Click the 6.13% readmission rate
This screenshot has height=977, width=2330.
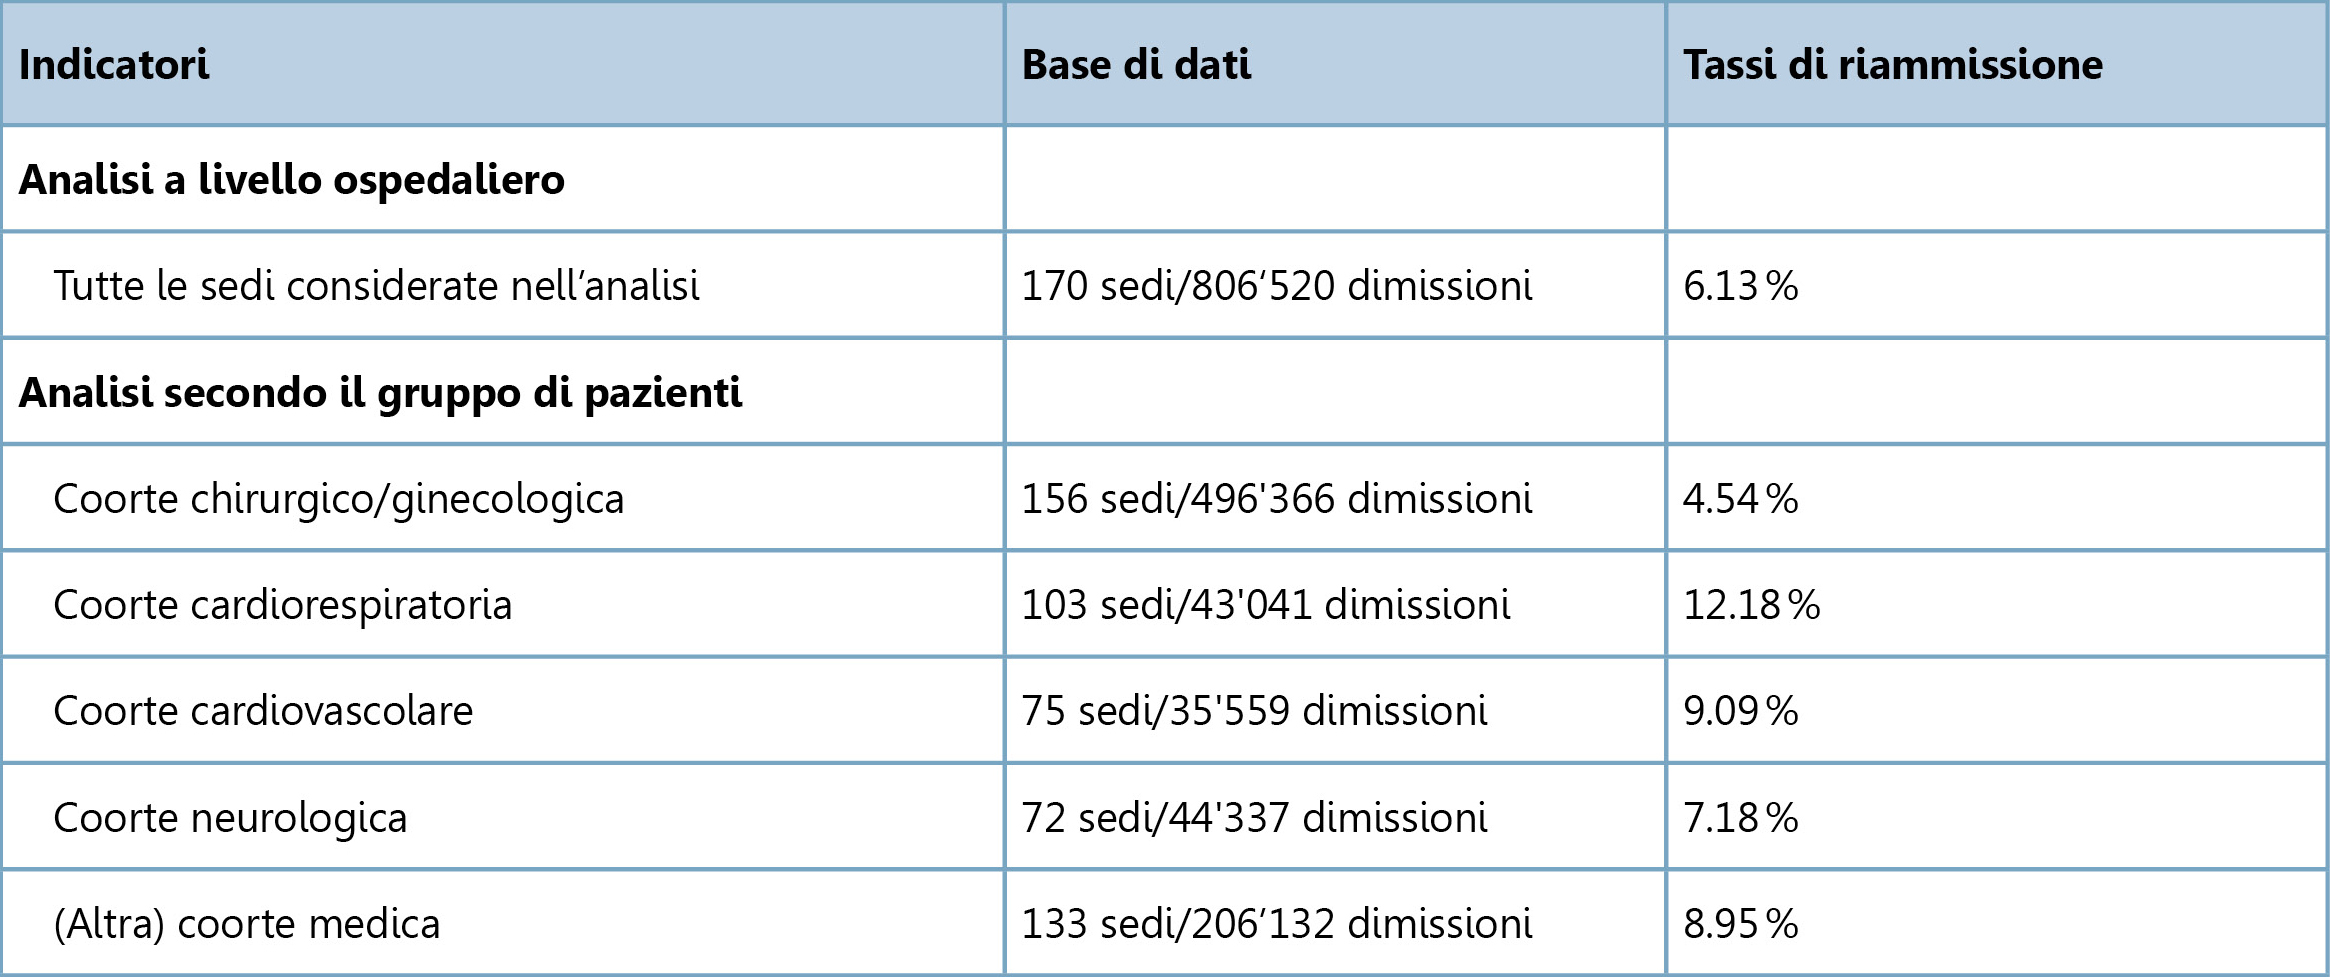(1740, 286)
